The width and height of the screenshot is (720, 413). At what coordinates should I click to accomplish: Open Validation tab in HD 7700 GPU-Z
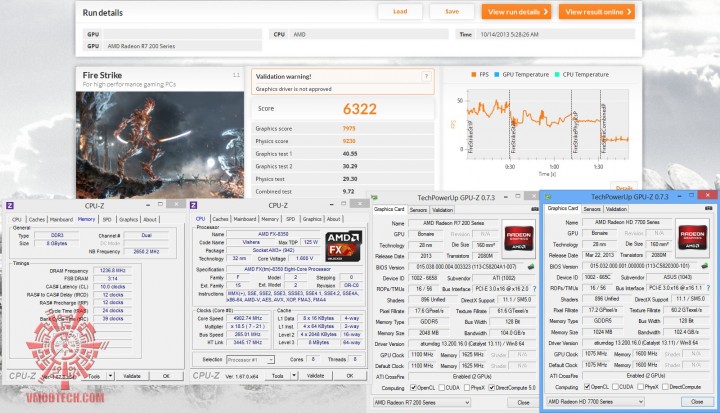(616, 209)
